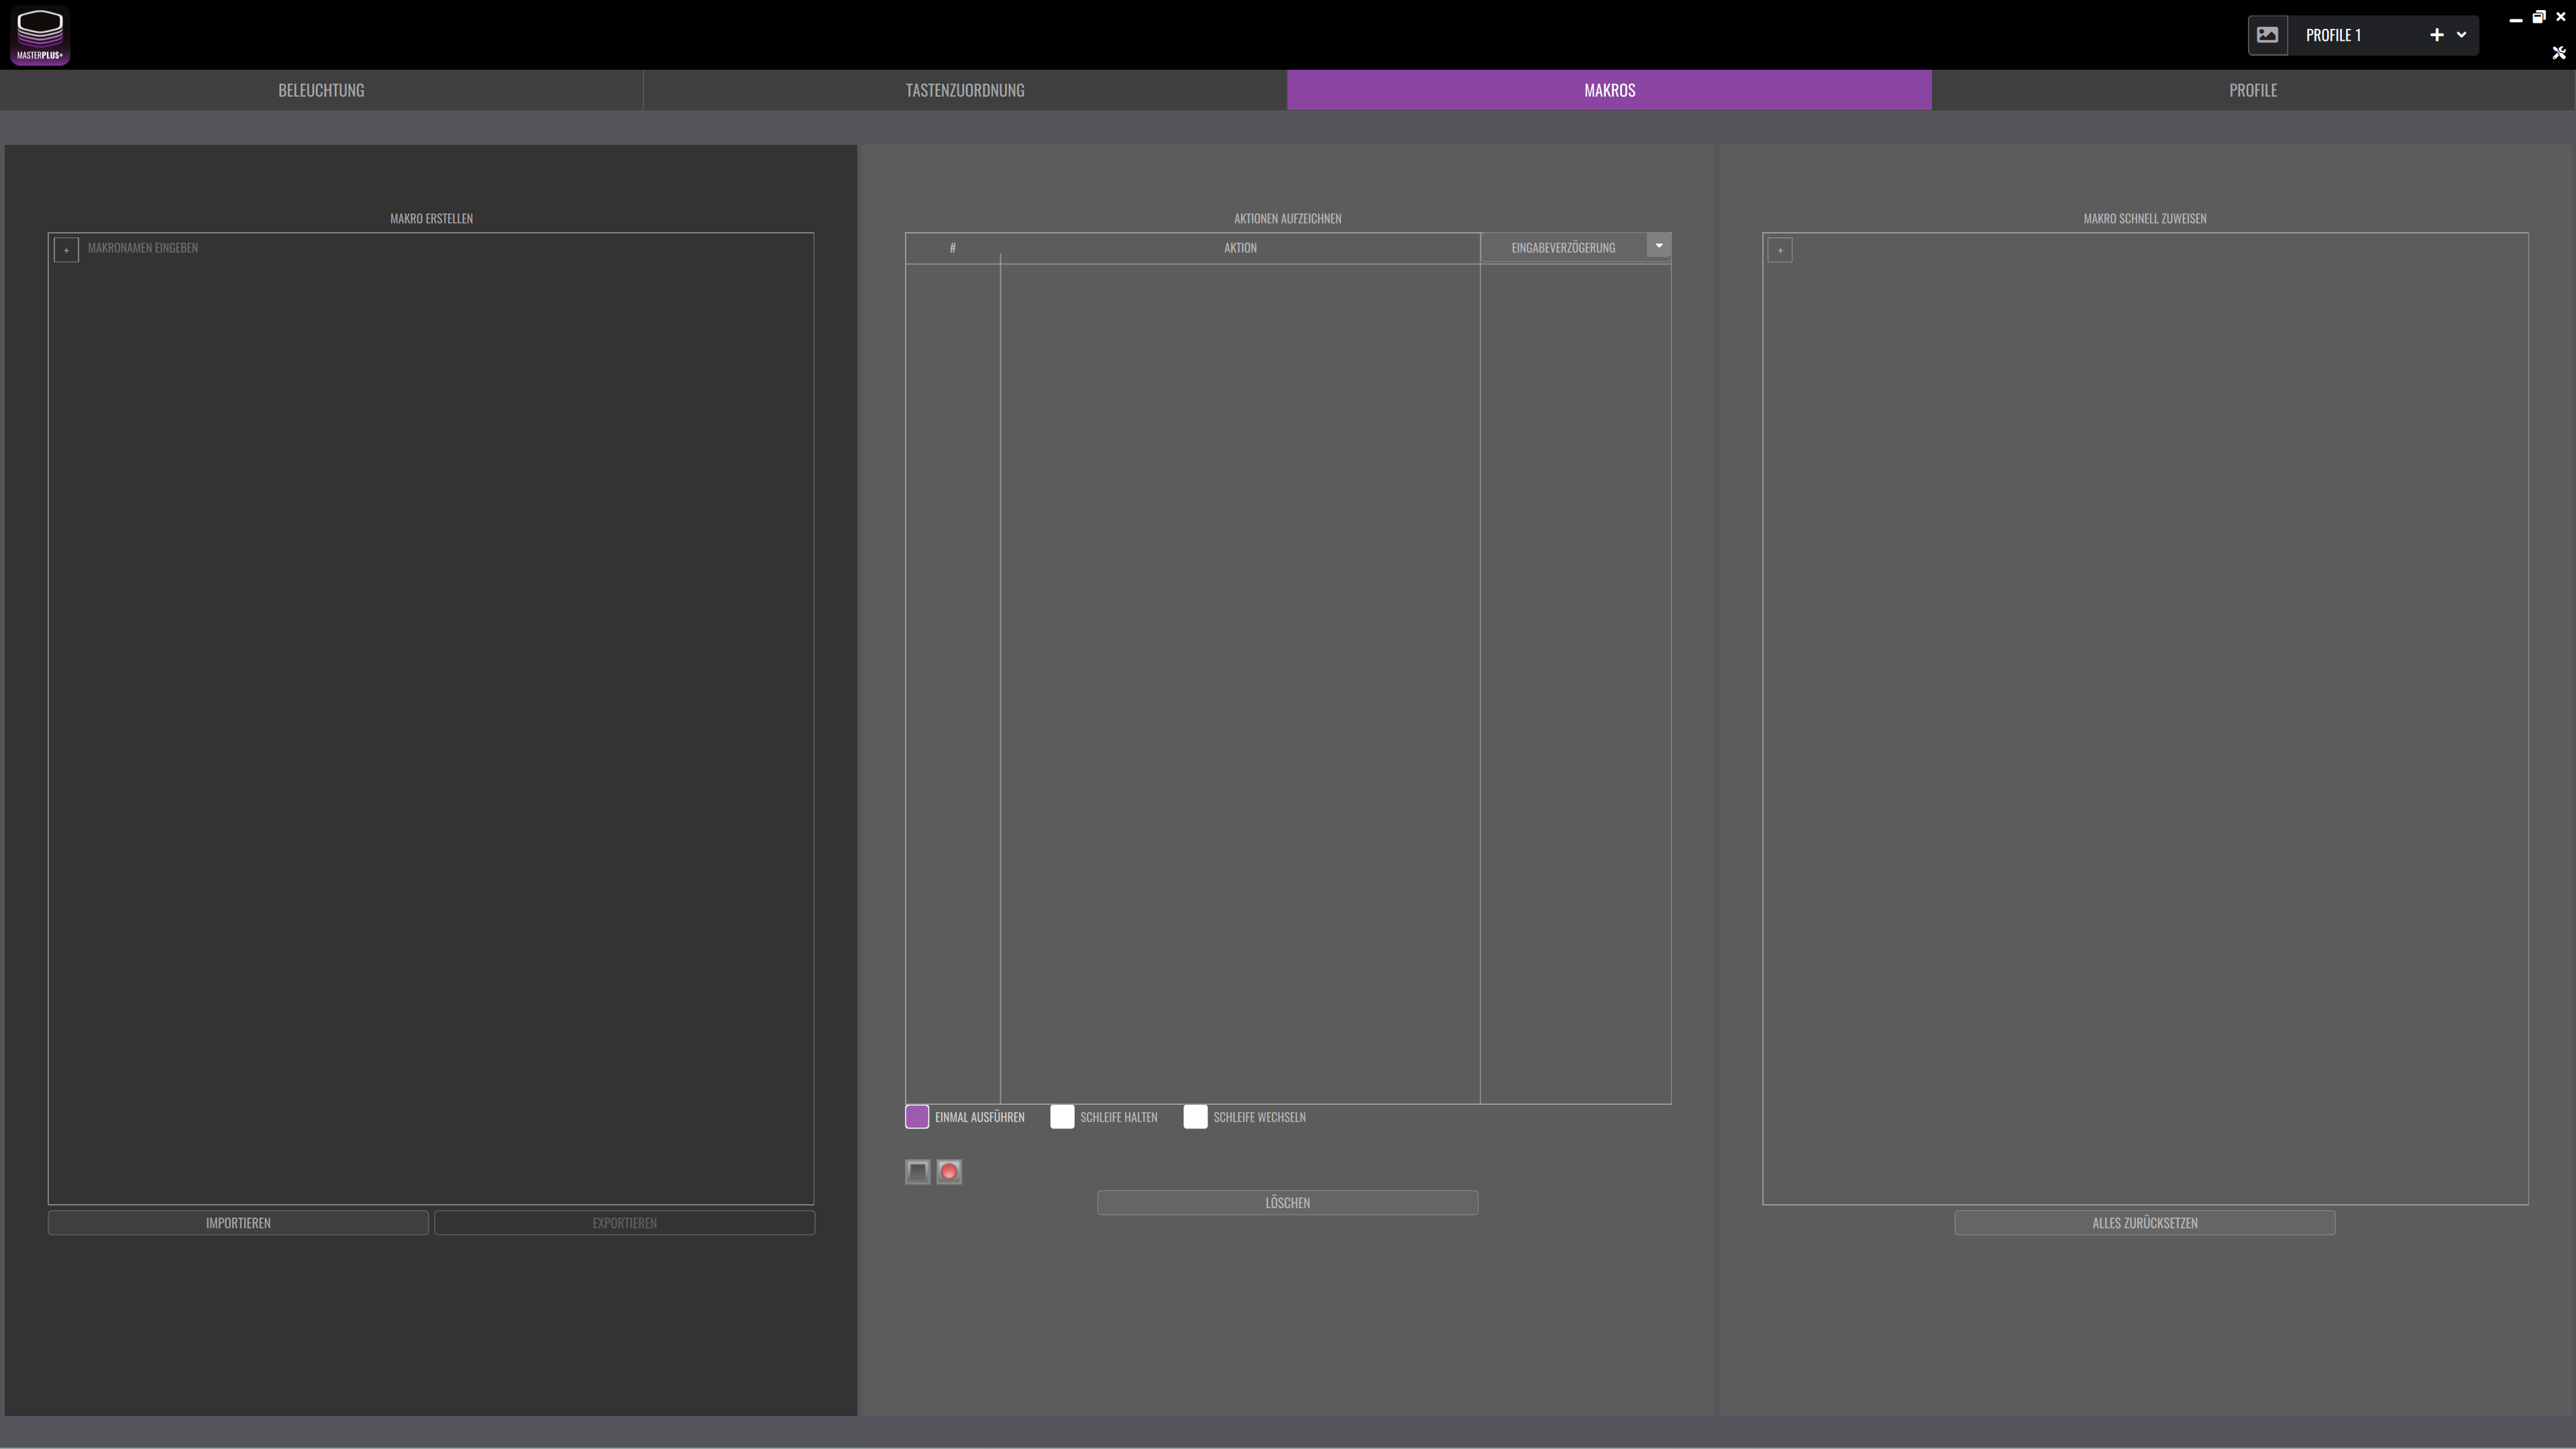2576x1449 pixels.
Task: Select the Makros tab
Action: pyautogui.click(x=1609, y=90)
